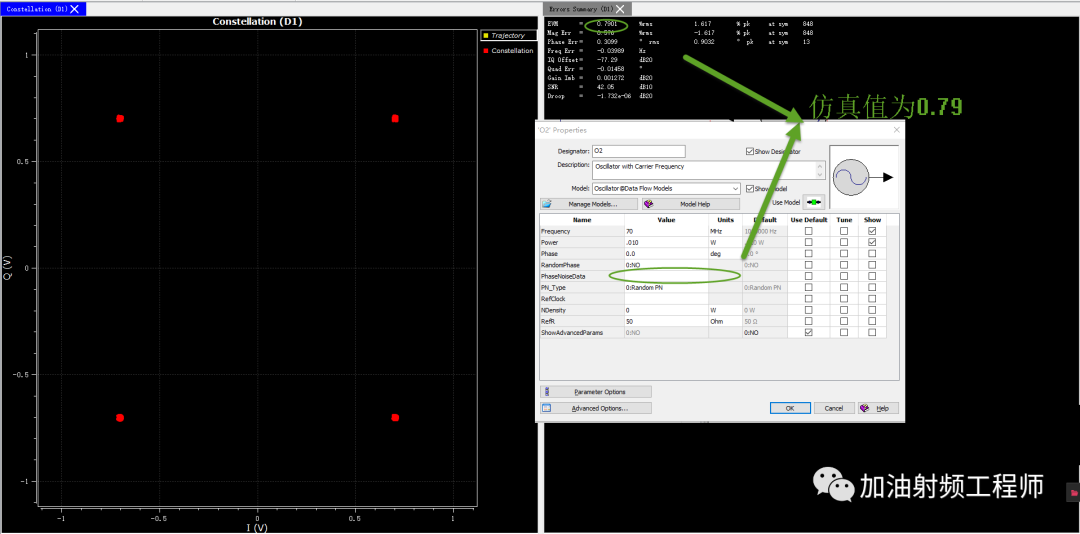Check Use Default for PN_Type
The image size is (1080, 534).
[x=809, y=287]
